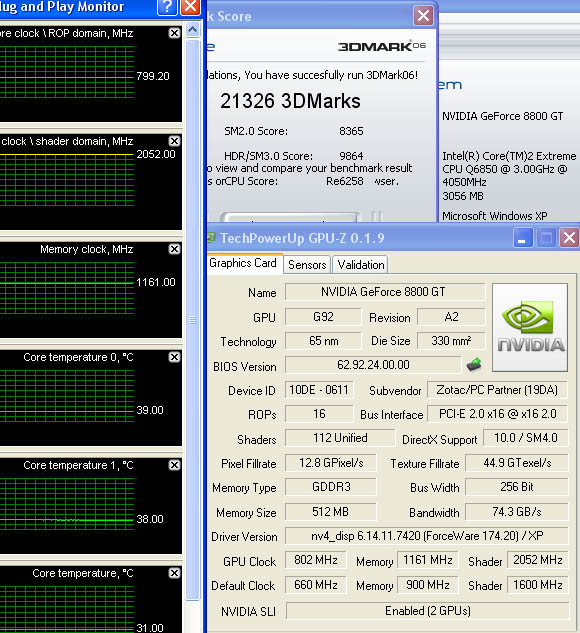Select the Graphics Card tab
Screen dimensions: 580x633
click(243, 263)
